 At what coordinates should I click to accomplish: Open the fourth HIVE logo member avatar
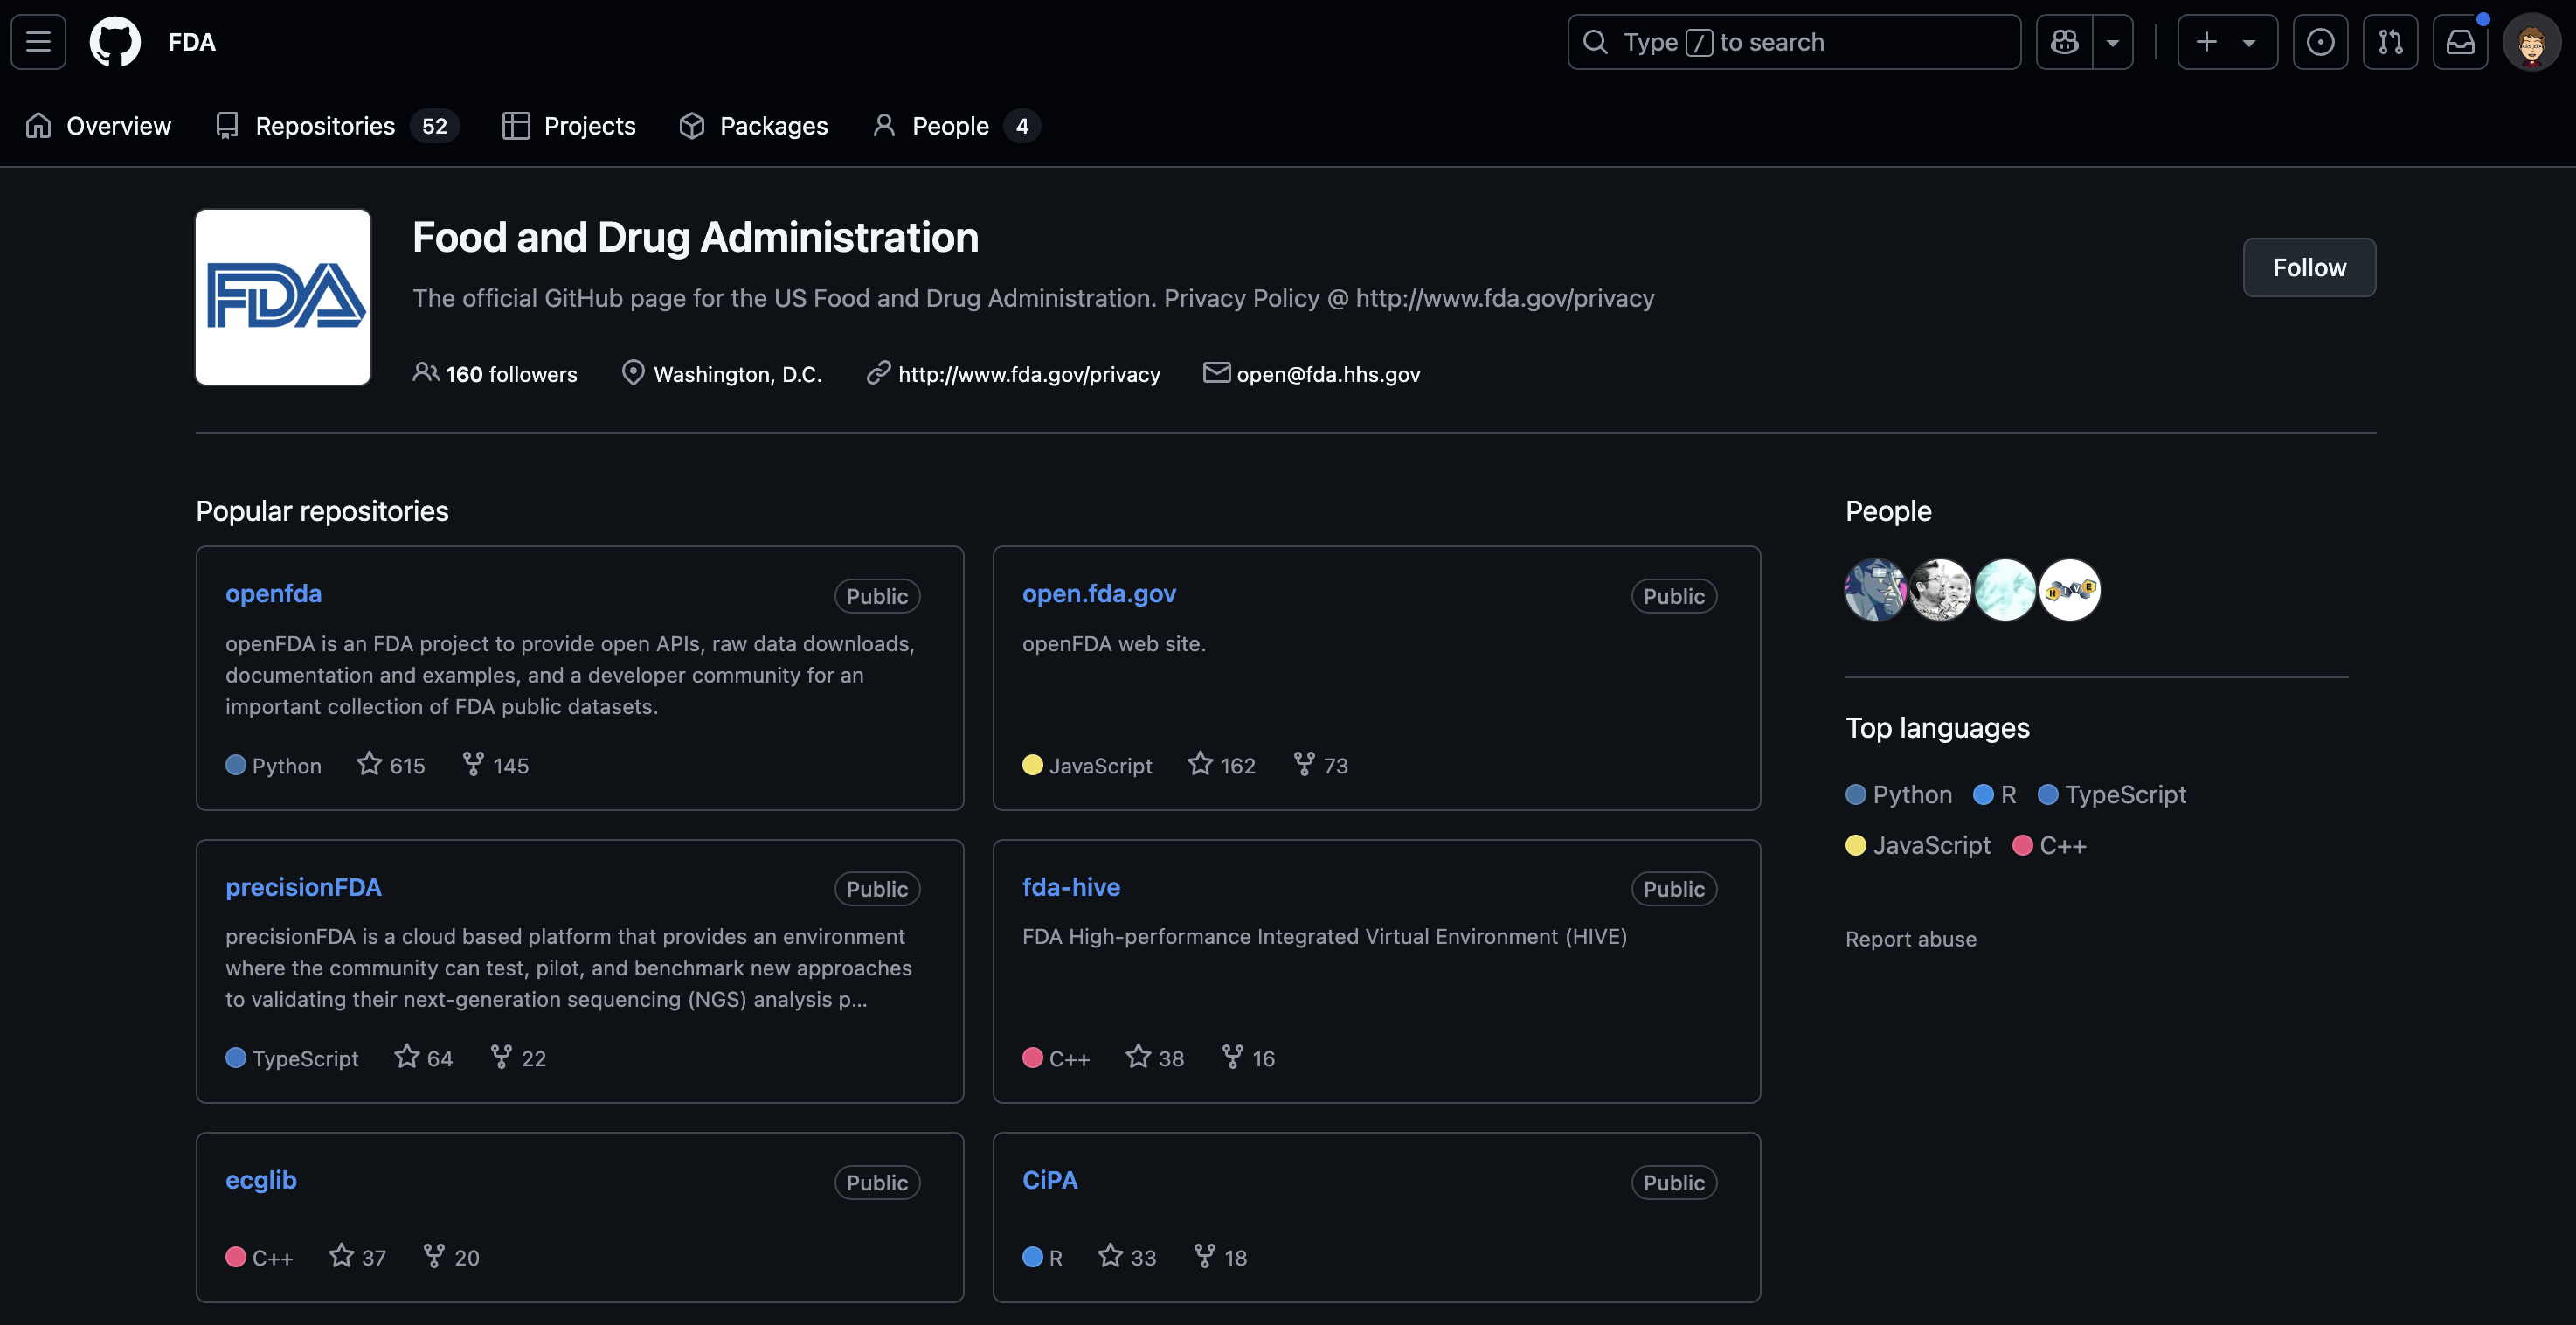pyautogui.click(x=2070, y=590)
